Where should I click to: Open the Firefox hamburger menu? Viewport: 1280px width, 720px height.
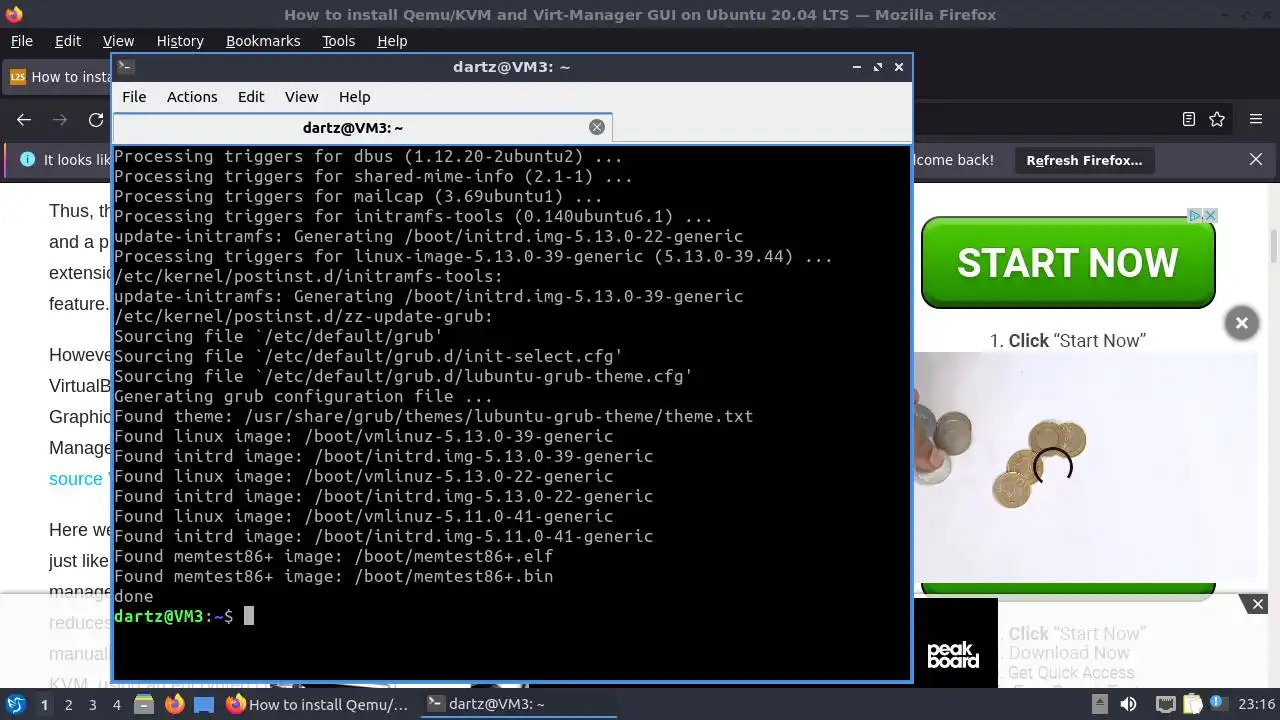click(x=1256, y=119)
